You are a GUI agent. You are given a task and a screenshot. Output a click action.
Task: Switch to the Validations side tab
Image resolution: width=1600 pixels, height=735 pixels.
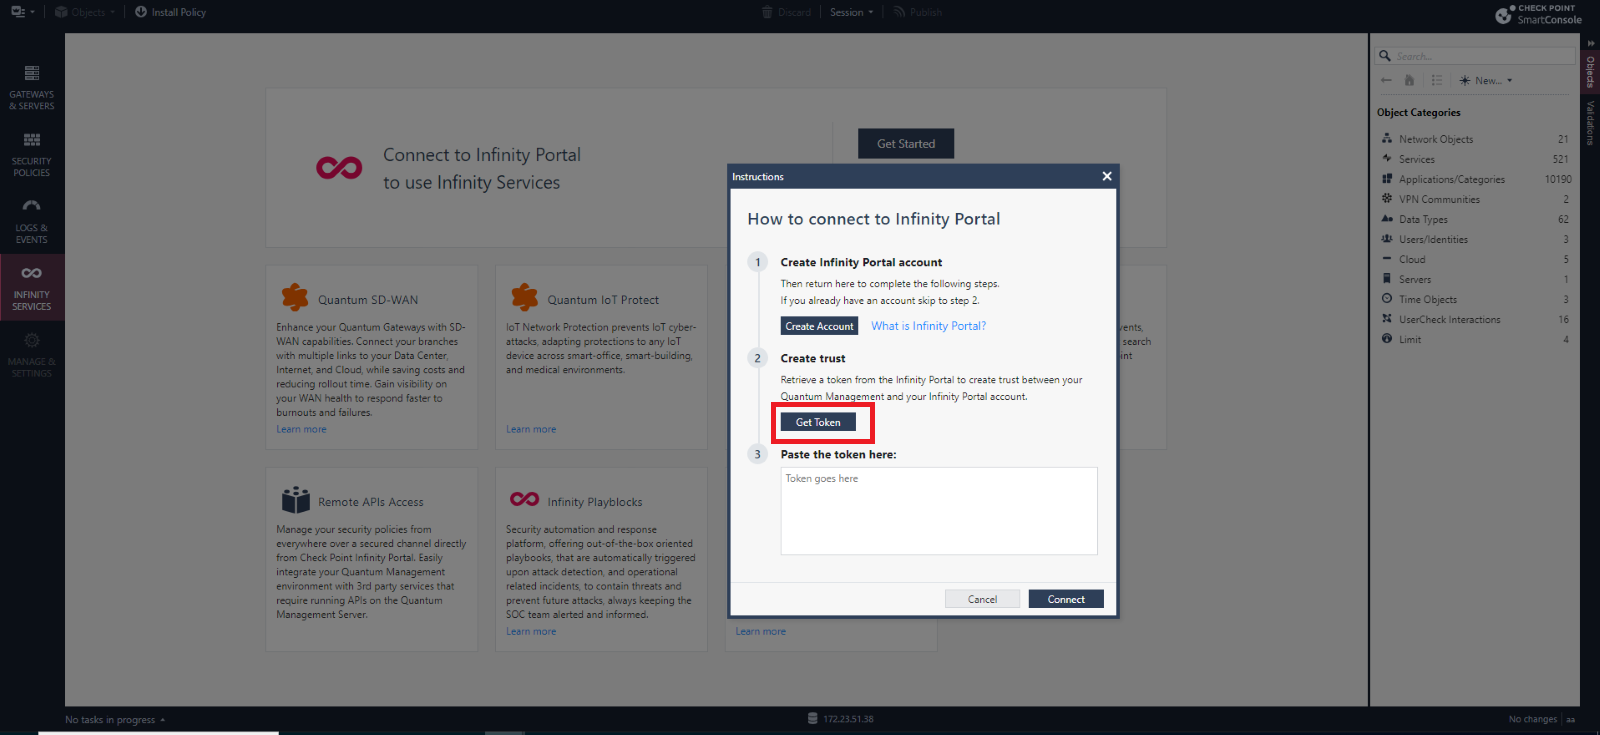[1590, 122]
